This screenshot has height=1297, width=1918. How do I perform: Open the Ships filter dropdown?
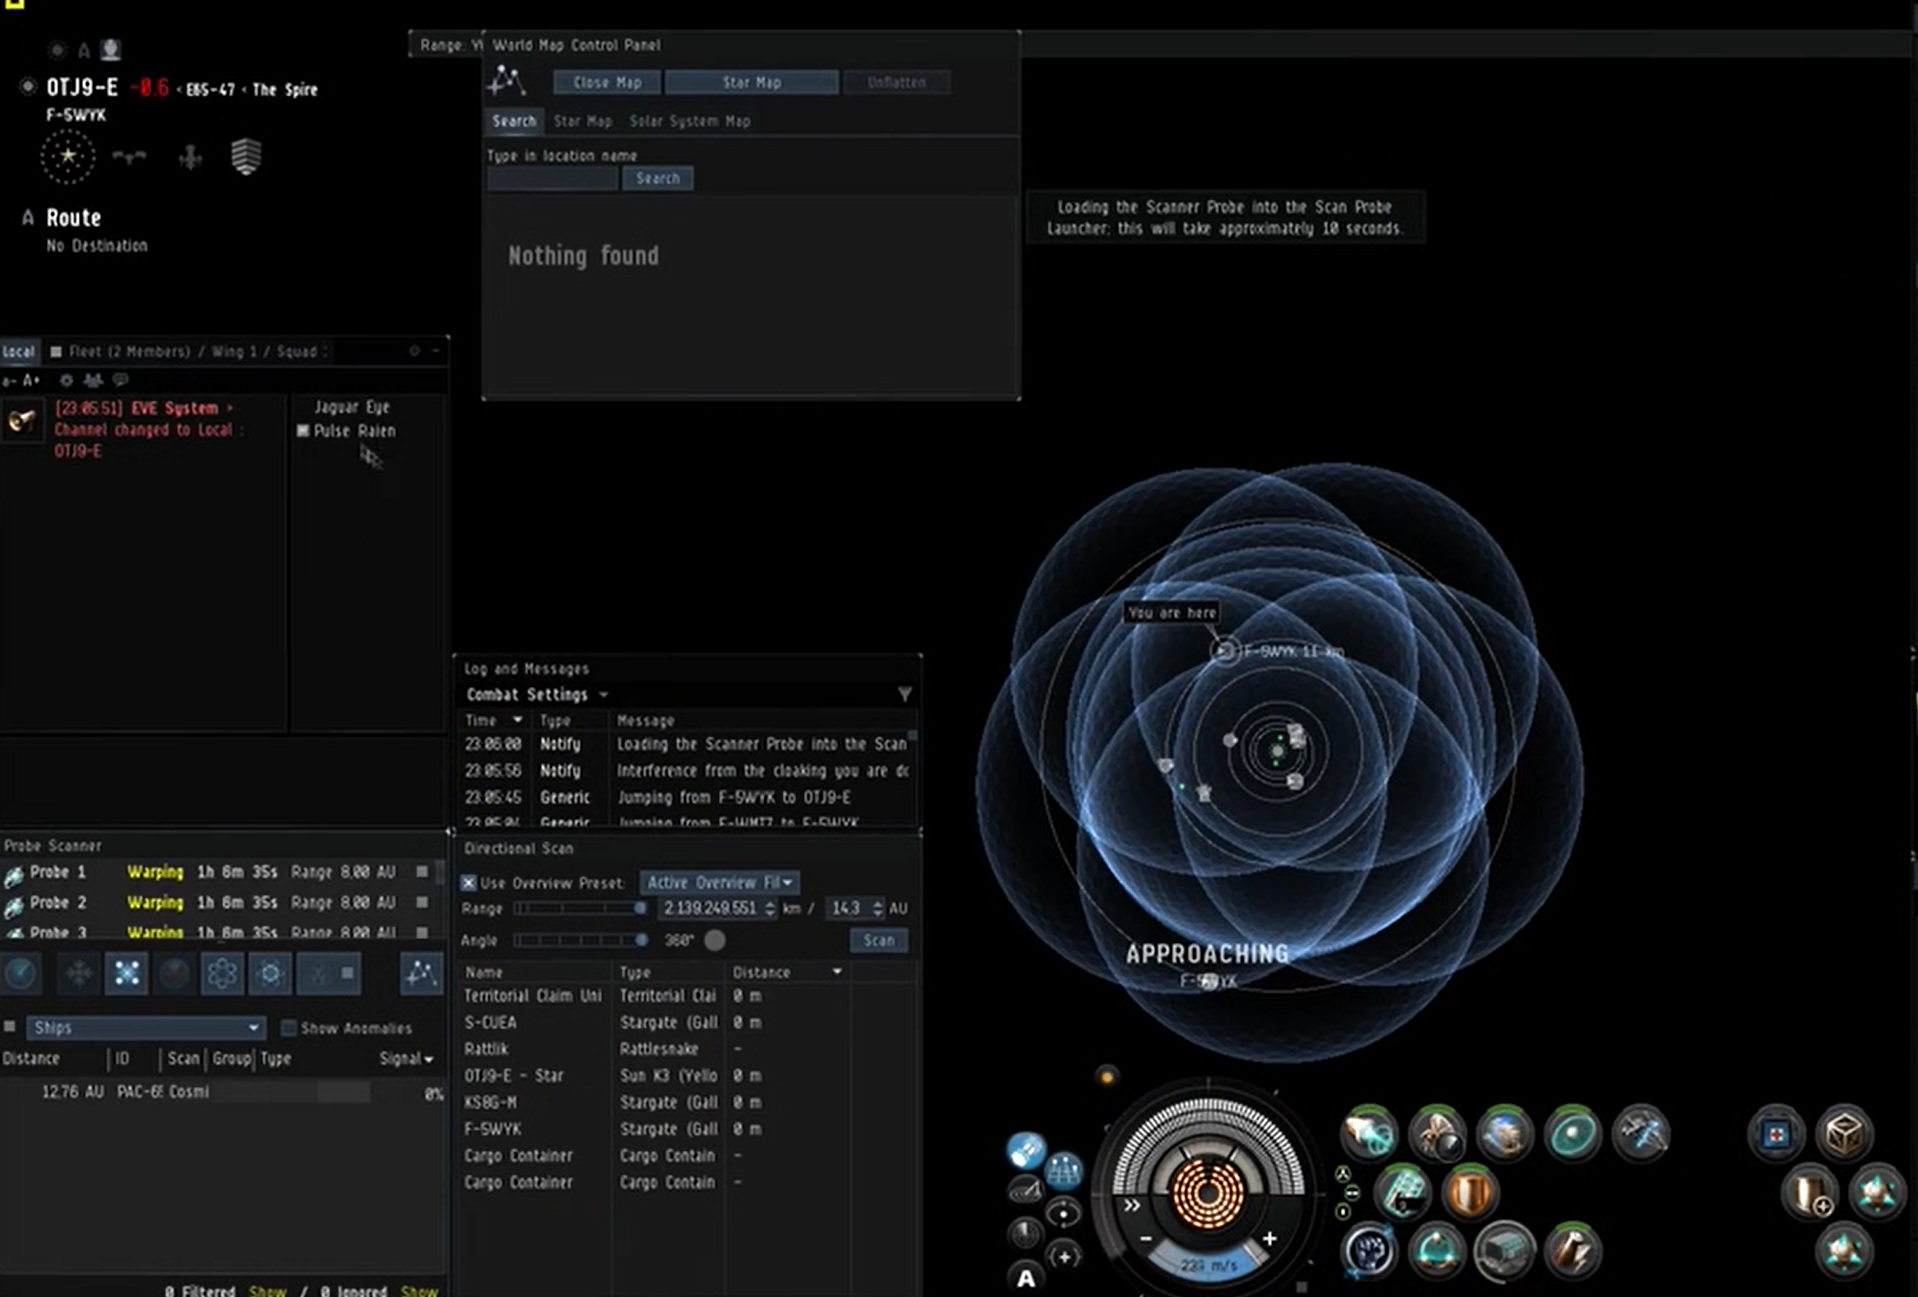146,1027
